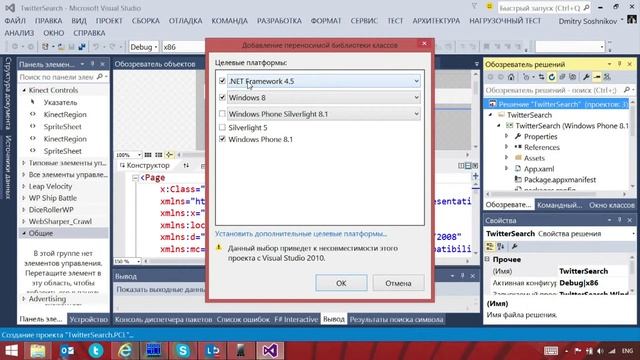The width and height of the screenshot is (640, 360).
Task: Check the Silverlight 5 checkbox
Action: [x=222, y=127]
